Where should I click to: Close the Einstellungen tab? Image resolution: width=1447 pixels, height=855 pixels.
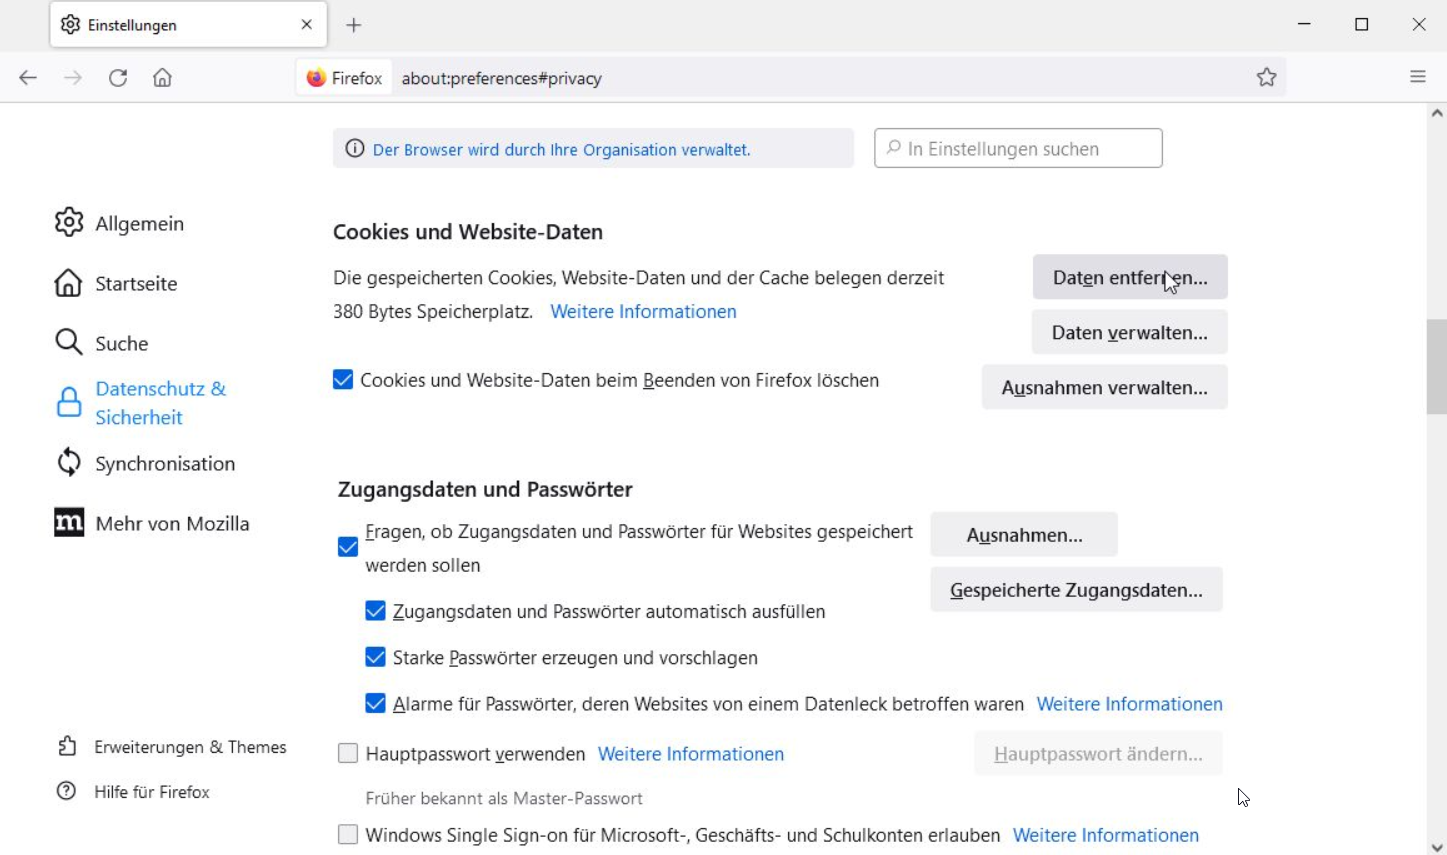click(307, 25)
